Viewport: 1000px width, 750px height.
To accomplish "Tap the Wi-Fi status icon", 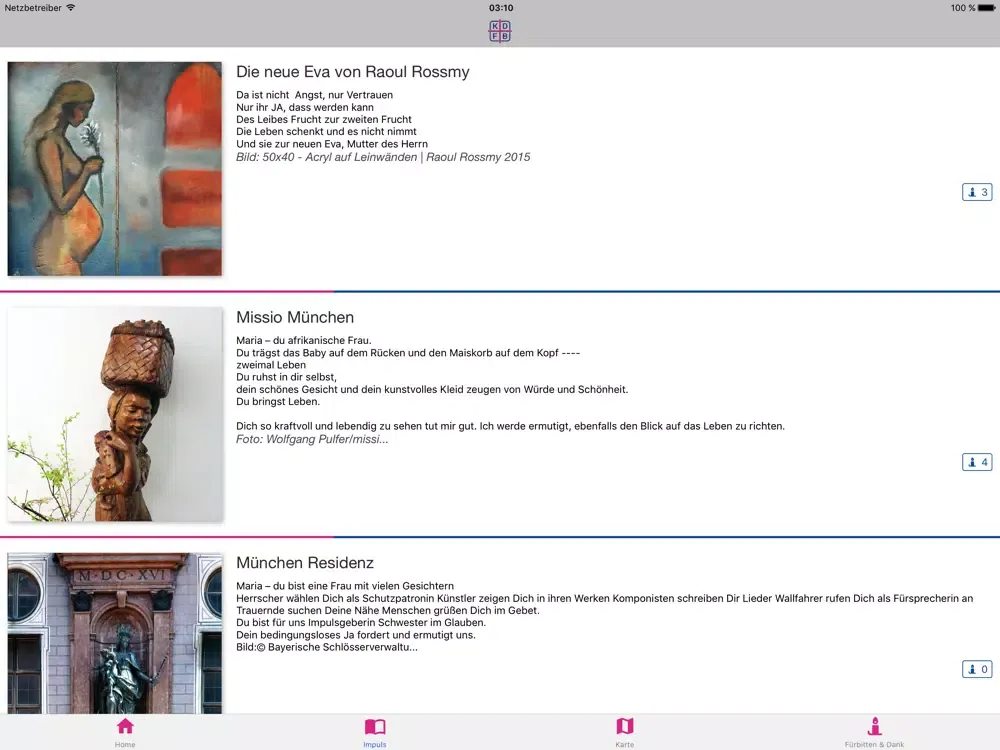I will click(71, 8).
